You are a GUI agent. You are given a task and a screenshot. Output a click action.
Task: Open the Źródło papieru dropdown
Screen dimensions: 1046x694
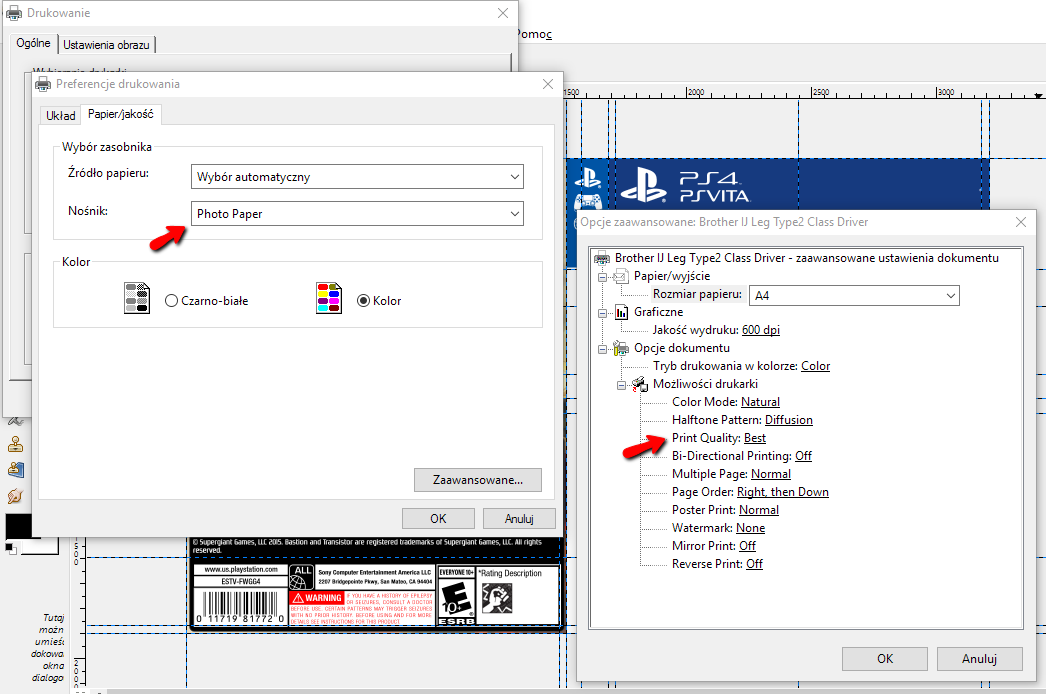point(357,177)
